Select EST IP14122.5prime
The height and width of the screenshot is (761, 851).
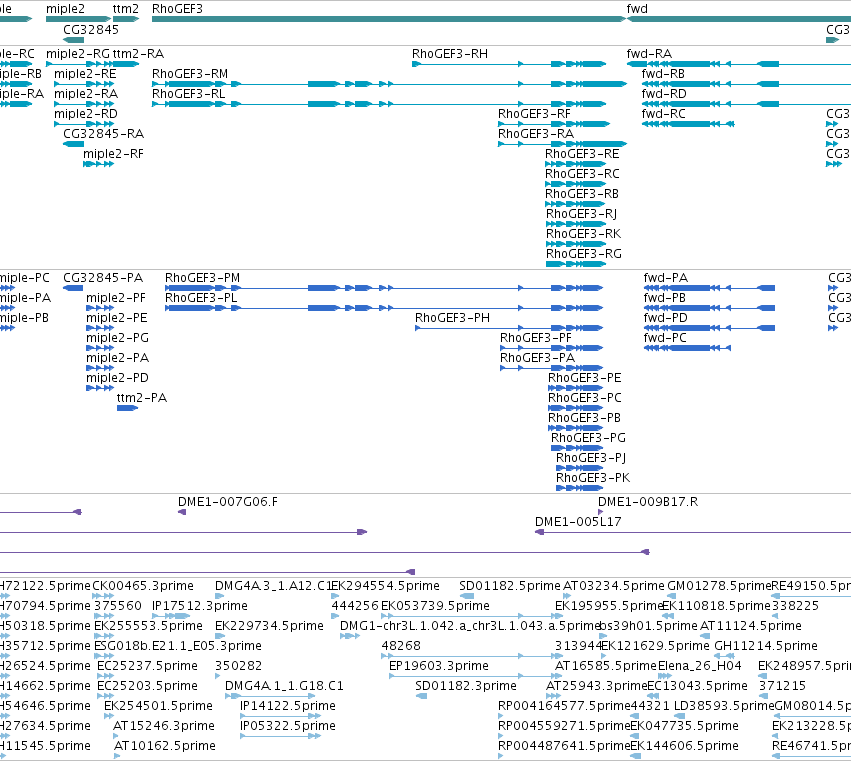point(288,707)
